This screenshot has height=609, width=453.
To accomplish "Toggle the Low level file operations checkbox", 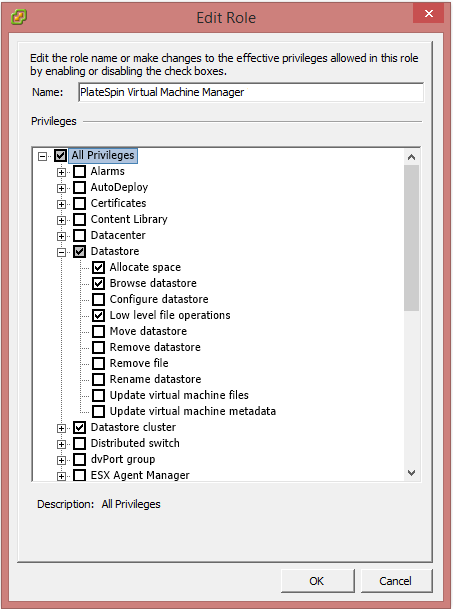I will [x=98, y=315].
